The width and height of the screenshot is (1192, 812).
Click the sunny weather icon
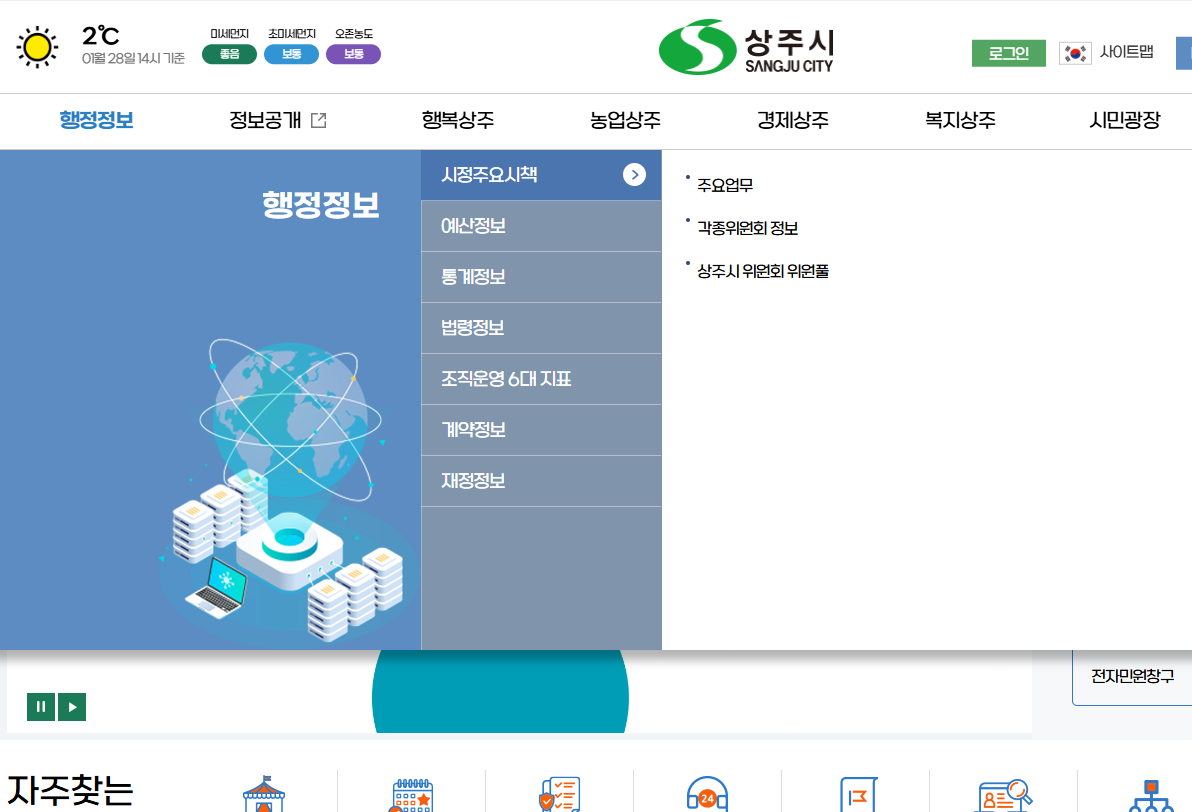[36, 47]
